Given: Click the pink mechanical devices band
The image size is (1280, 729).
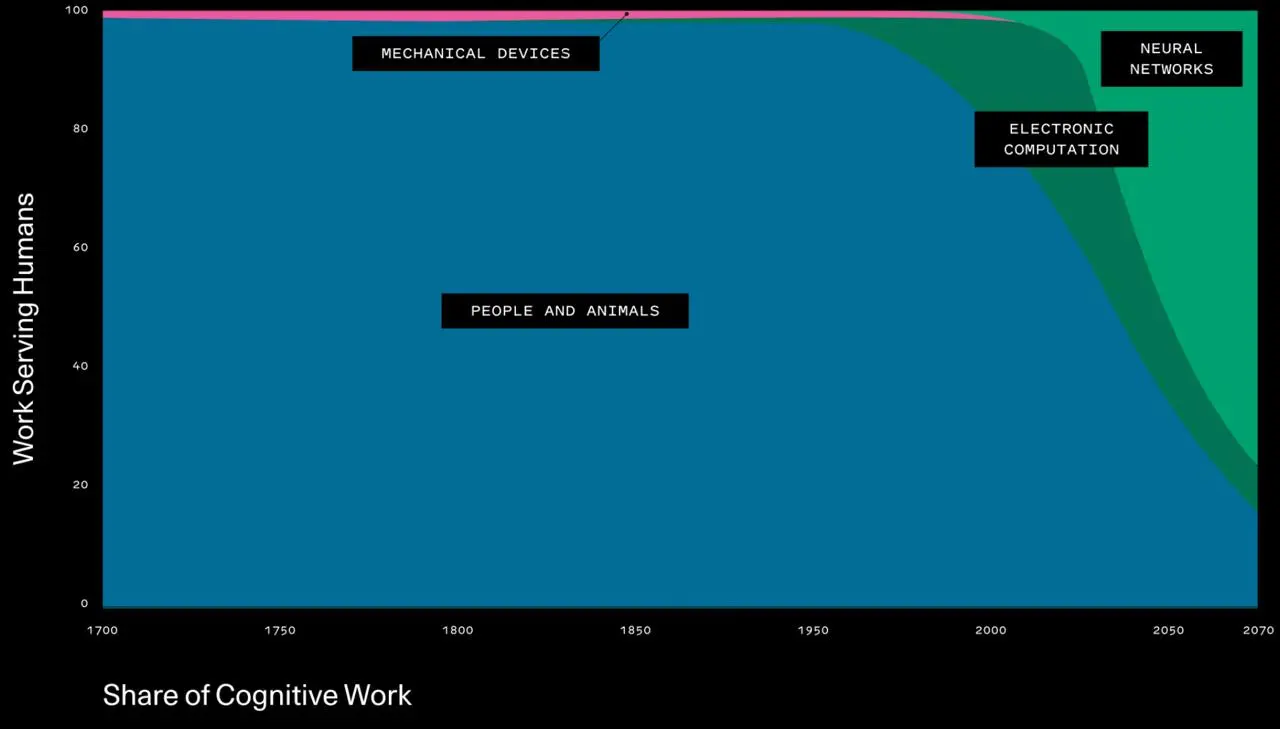Looking at the screenshot, I should (400, 15).
